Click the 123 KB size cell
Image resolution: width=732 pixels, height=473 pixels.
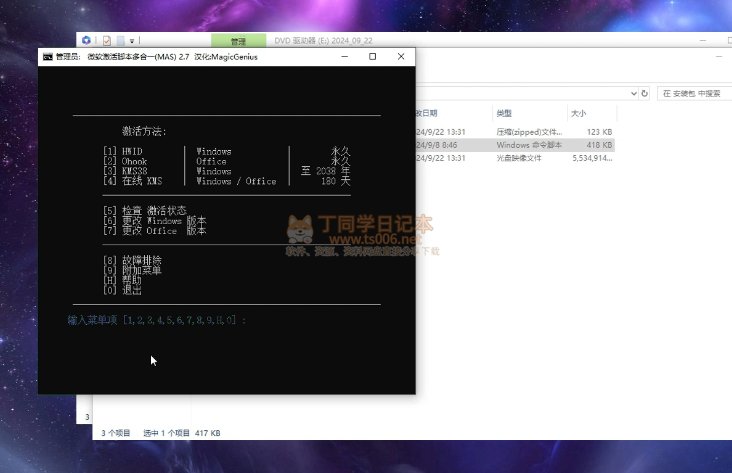599,132
